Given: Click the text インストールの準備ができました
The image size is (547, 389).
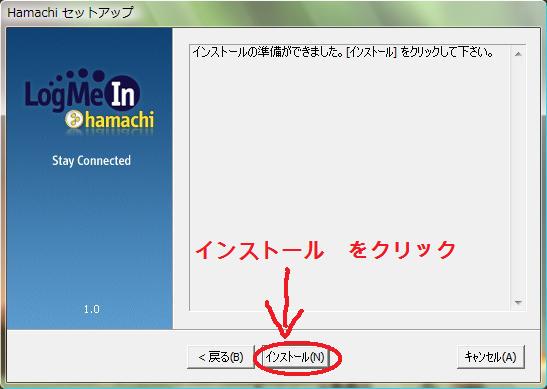Looking at the screenshot, I should (267, 52).
